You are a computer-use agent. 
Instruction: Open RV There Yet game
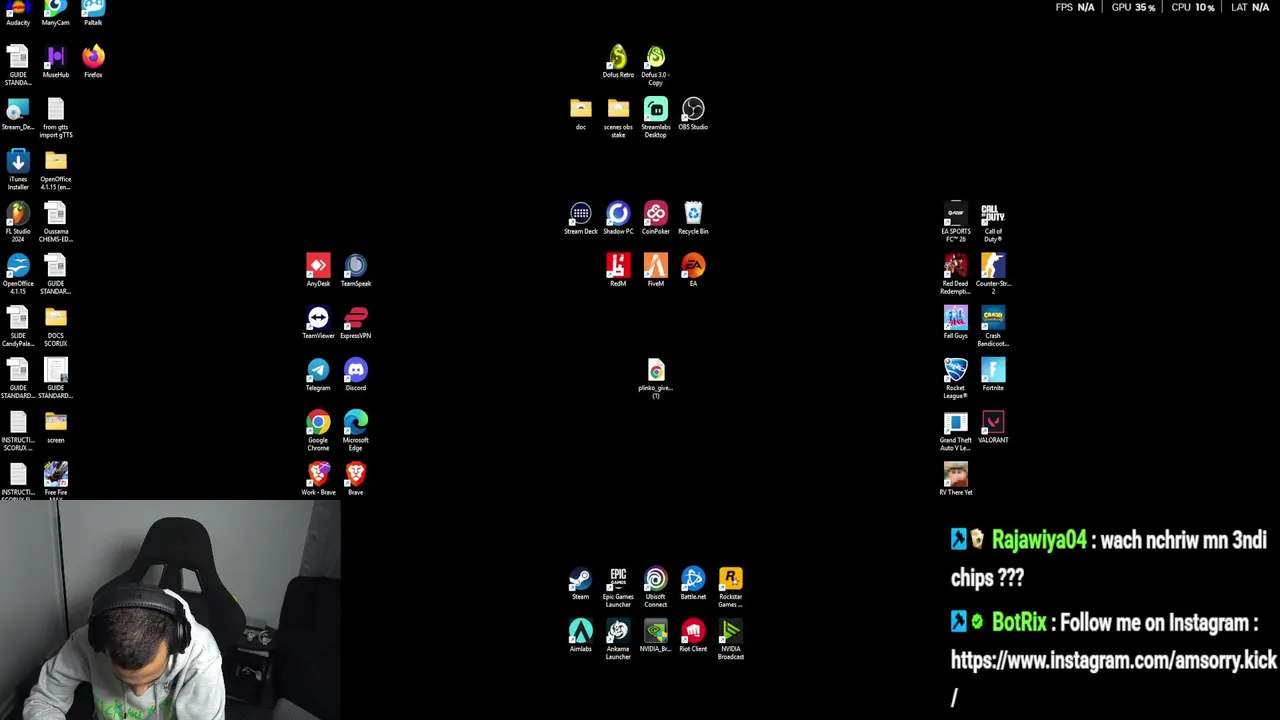click(956, 479)
